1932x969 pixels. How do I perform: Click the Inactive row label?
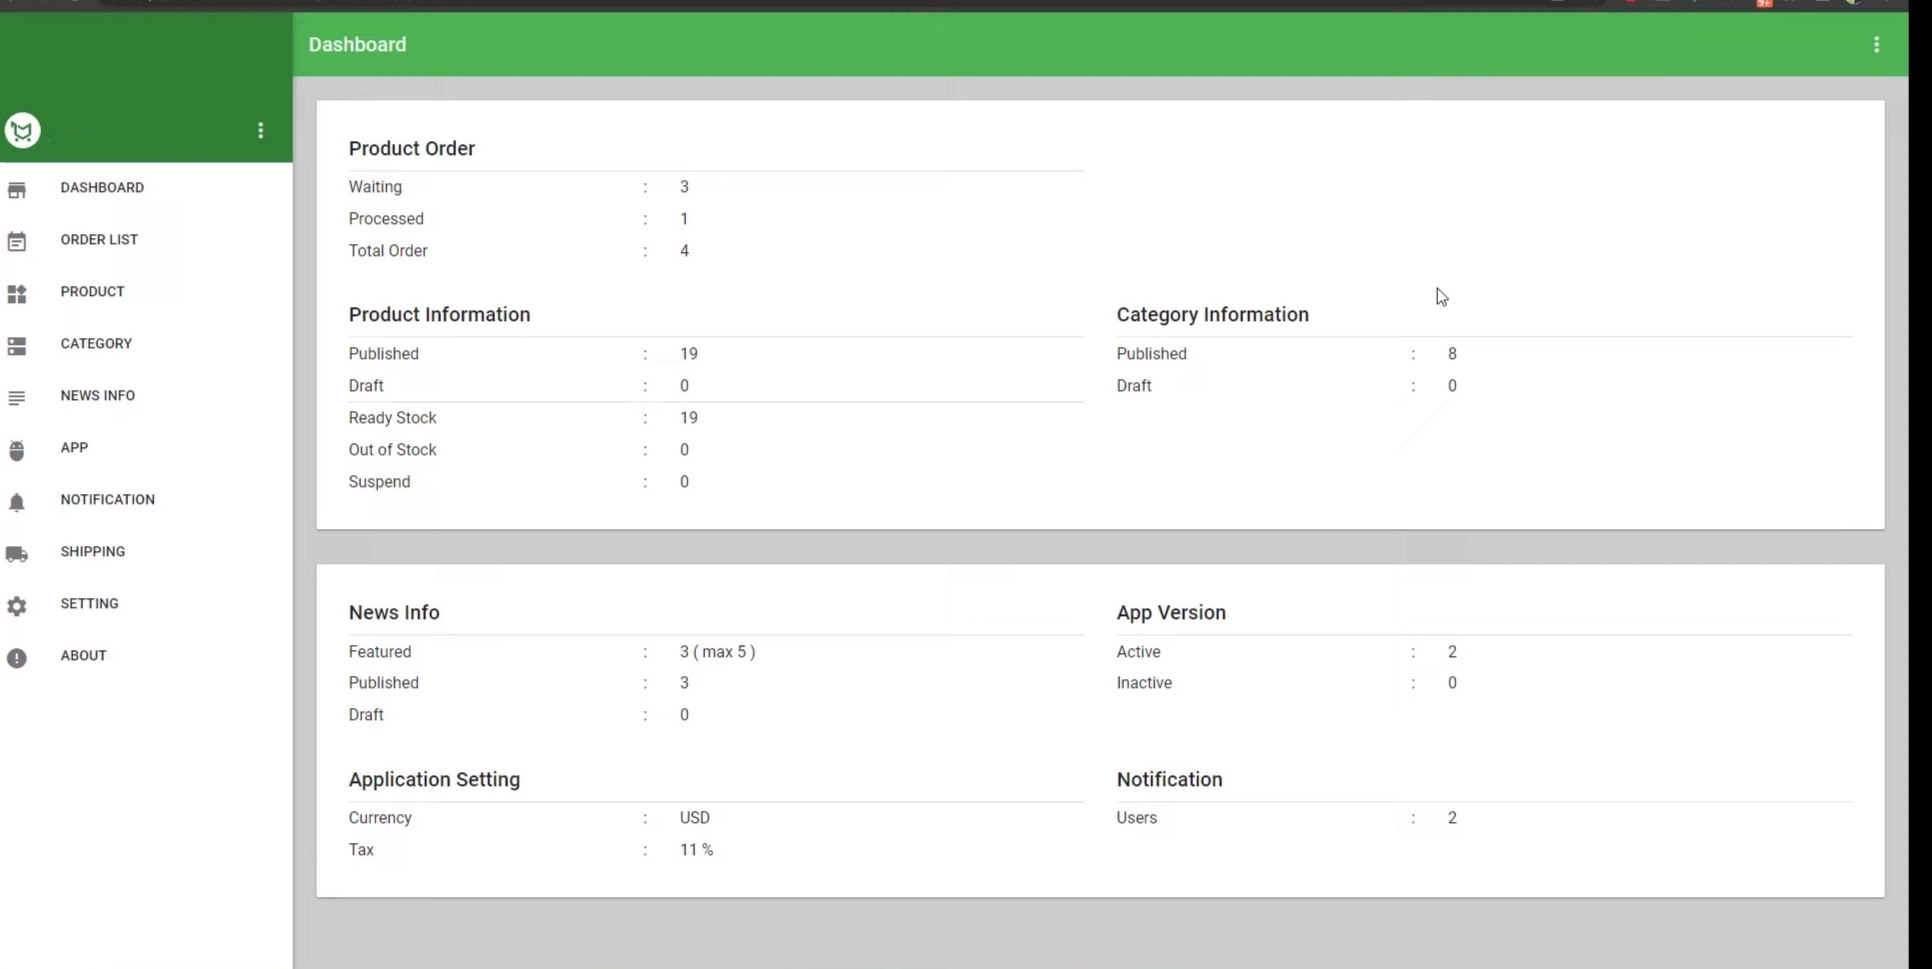(1144, 683)
